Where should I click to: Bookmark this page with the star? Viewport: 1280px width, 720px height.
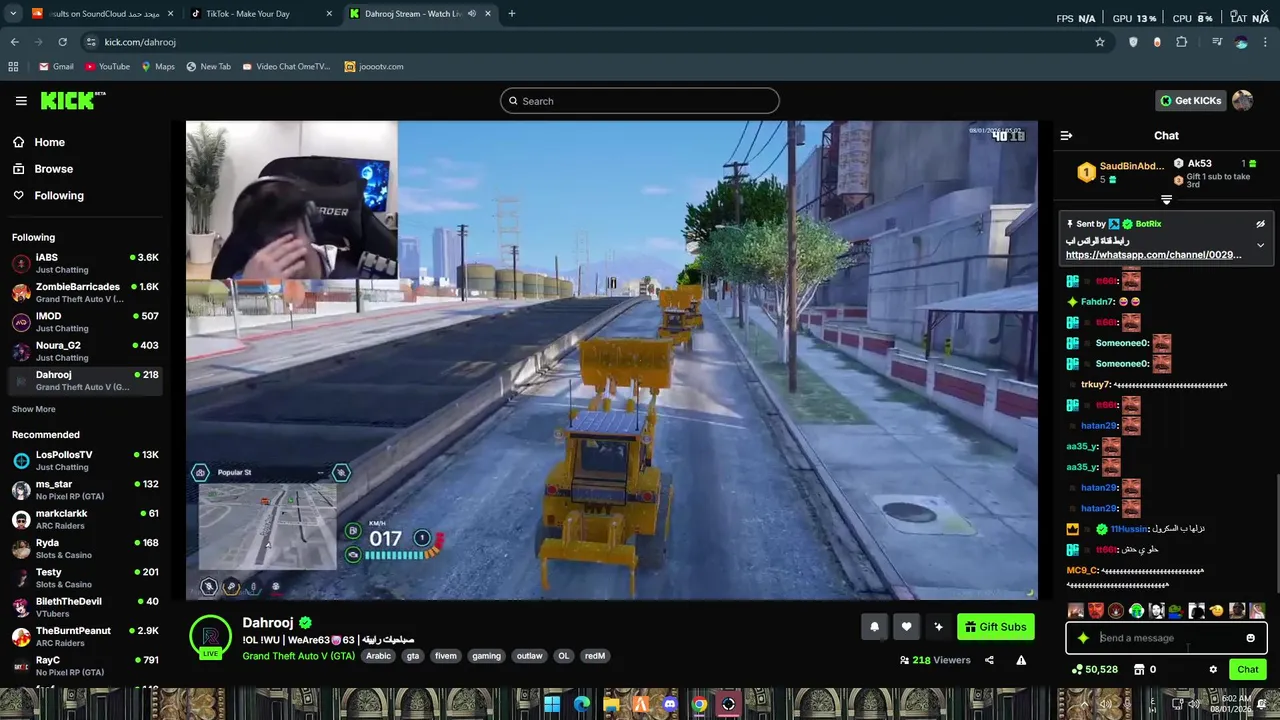click(x=1100, y=42)
